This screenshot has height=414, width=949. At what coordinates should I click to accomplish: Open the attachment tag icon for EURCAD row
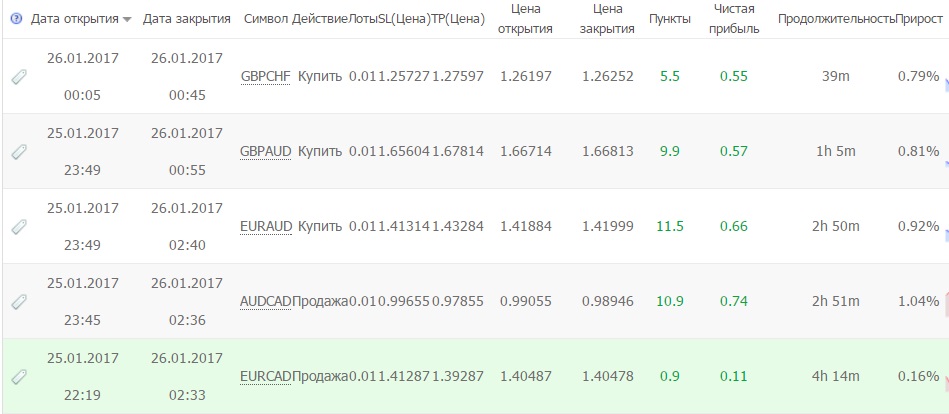19,376
